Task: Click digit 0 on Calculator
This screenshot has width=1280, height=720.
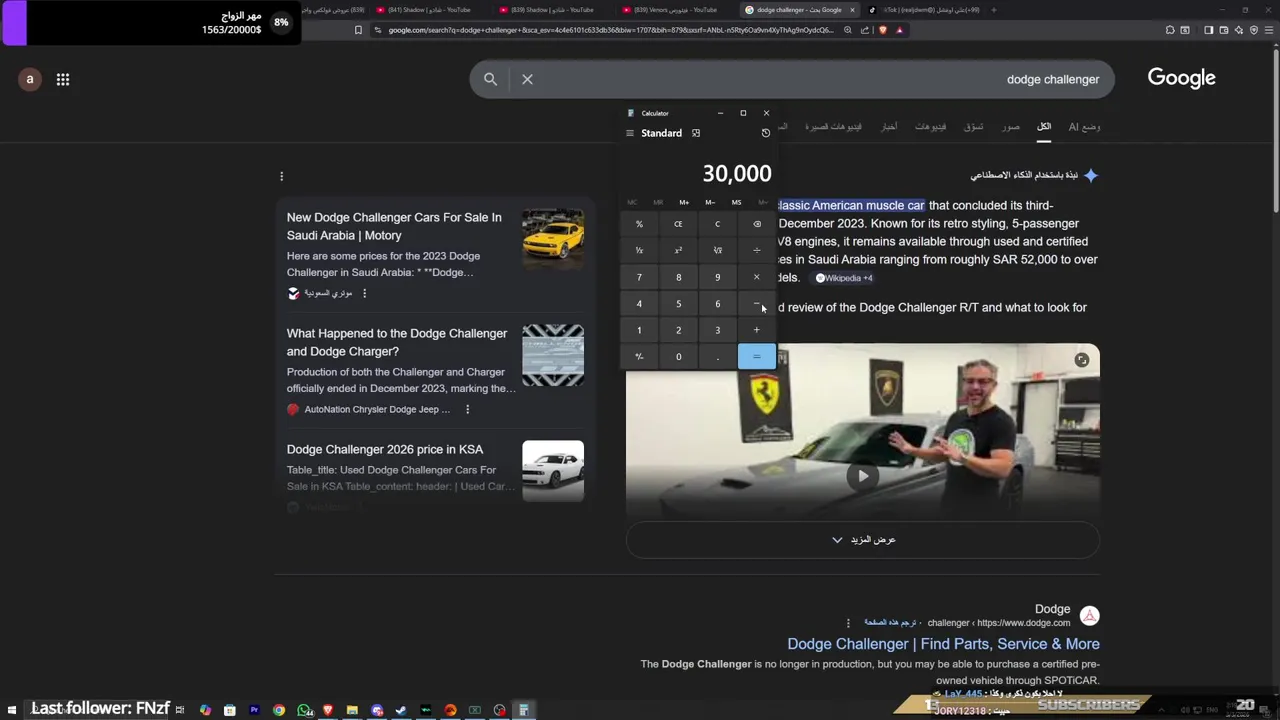Action: click(678, 356)
